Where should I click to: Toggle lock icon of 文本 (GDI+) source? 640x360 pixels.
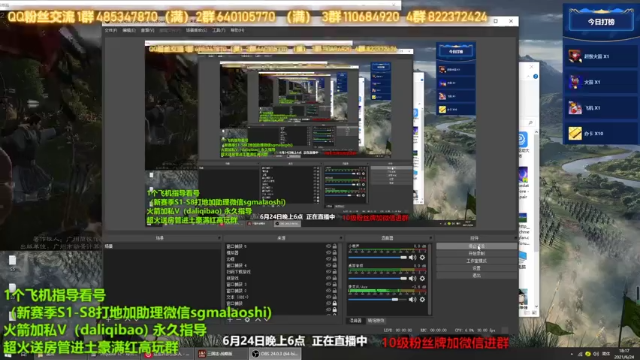[335, 297]
